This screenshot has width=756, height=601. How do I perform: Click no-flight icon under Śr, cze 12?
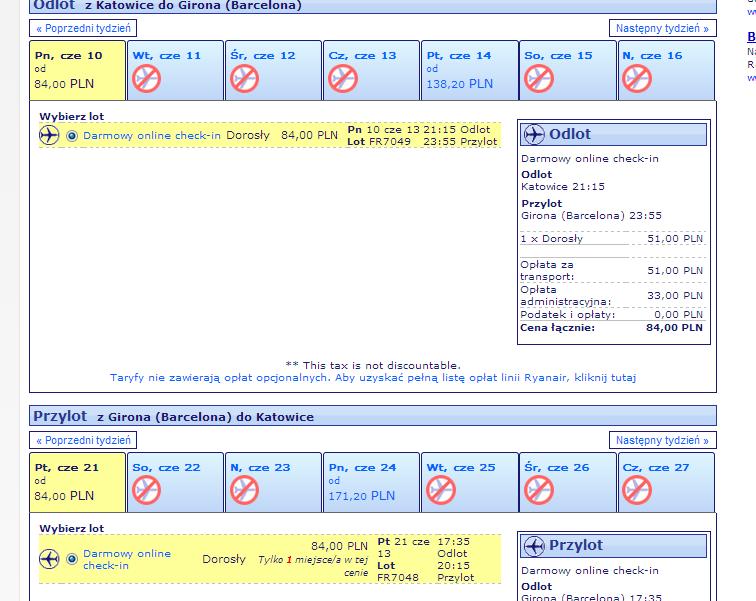(x=244, y=79)
